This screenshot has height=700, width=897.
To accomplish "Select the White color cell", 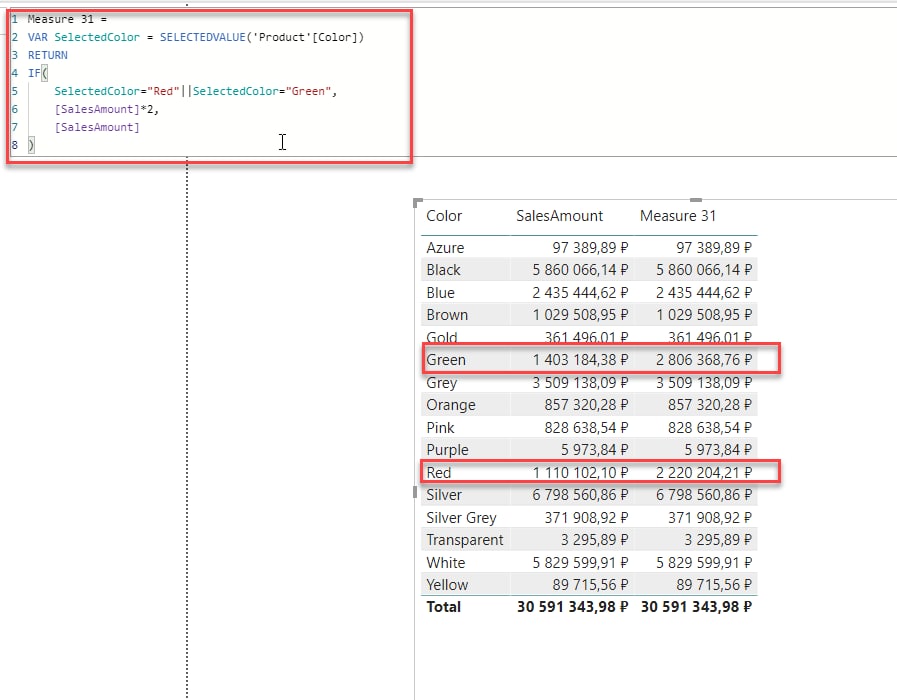I will click(446, 563).
